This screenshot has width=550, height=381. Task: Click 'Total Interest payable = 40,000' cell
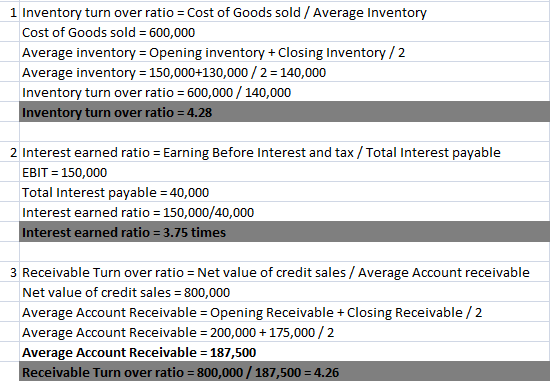coord(284,192)
